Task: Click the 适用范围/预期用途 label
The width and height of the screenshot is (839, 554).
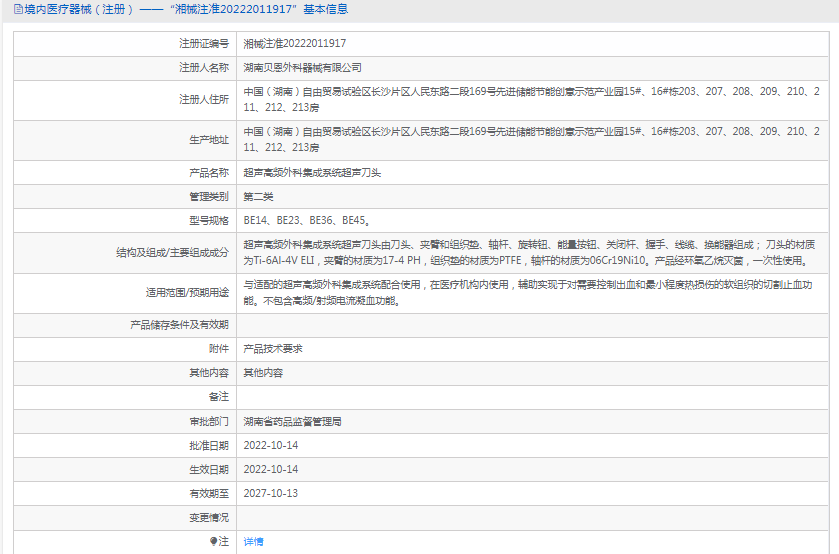Action: [187, 293]
